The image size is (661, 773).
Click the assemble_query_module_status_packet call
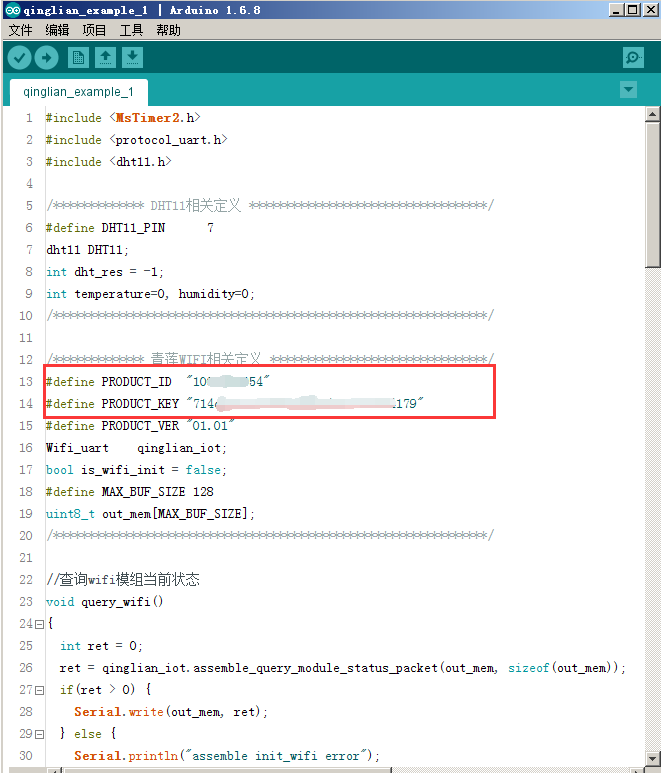(x=343, y=668)
